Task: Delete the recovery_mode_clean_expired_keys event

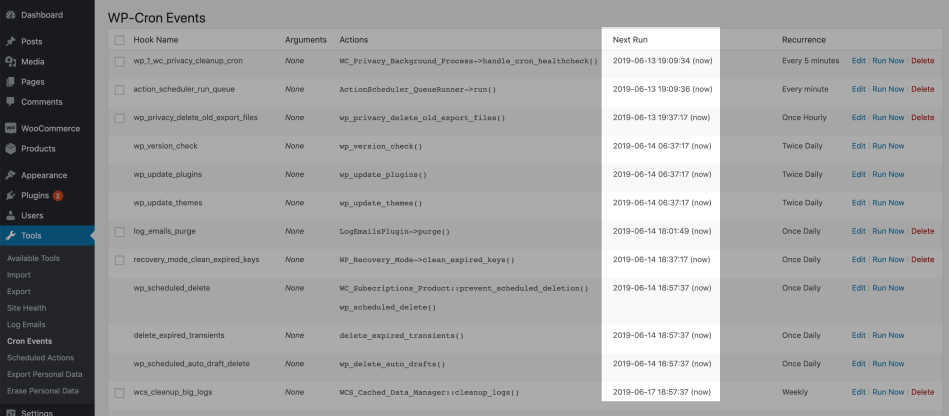Action: 922,259
